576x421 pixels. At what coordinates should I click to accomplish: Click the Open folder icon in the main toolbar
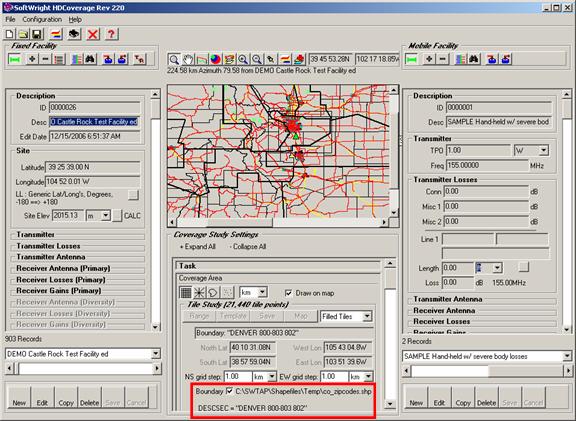click(x=23, y=34)
